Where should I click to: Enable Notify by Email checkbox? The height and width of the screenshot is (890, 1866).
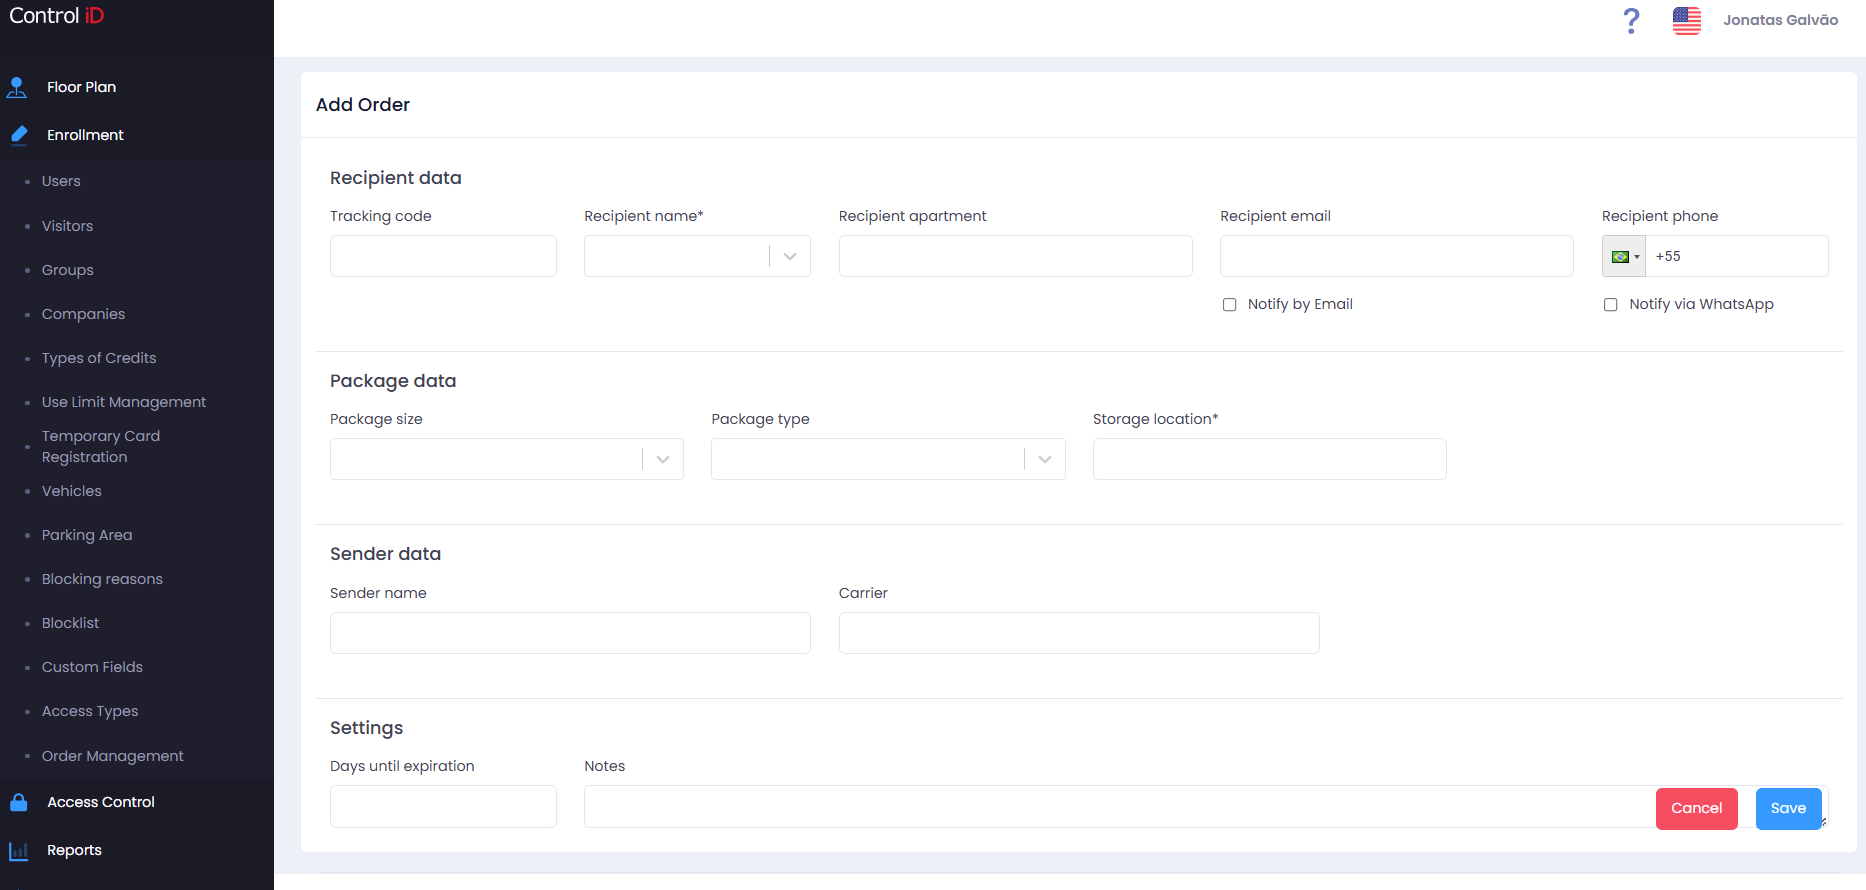point(1229,305)
